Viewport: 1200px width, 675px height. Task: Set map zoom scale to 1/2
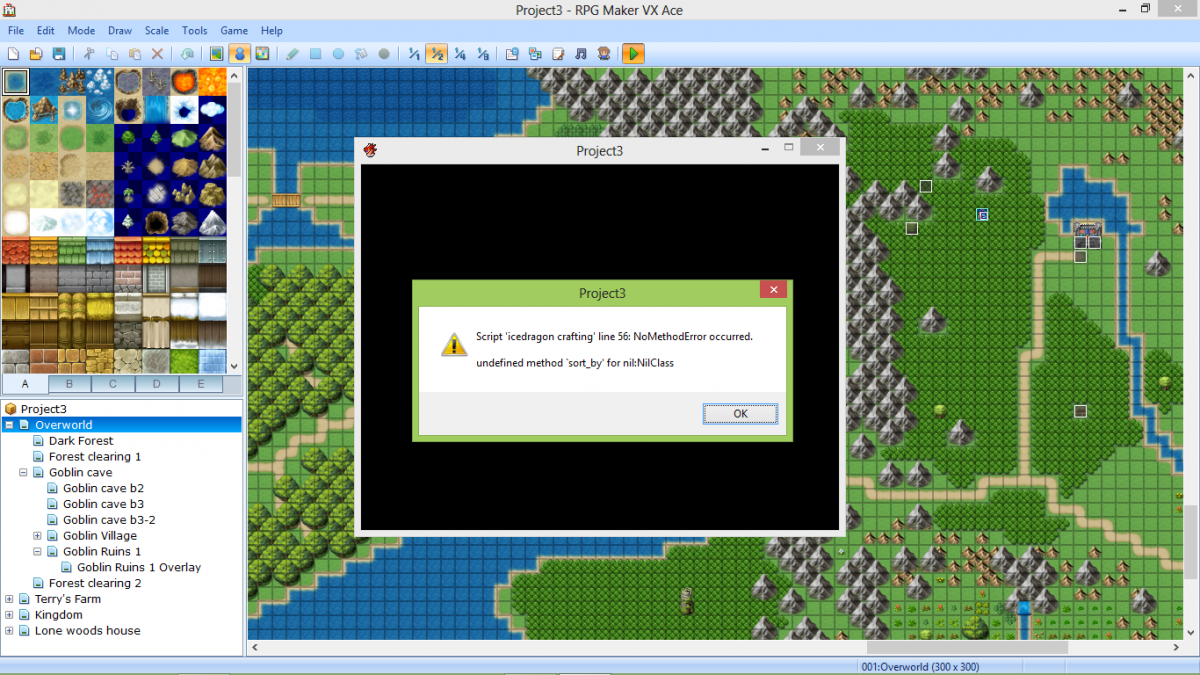pos(437,54)
